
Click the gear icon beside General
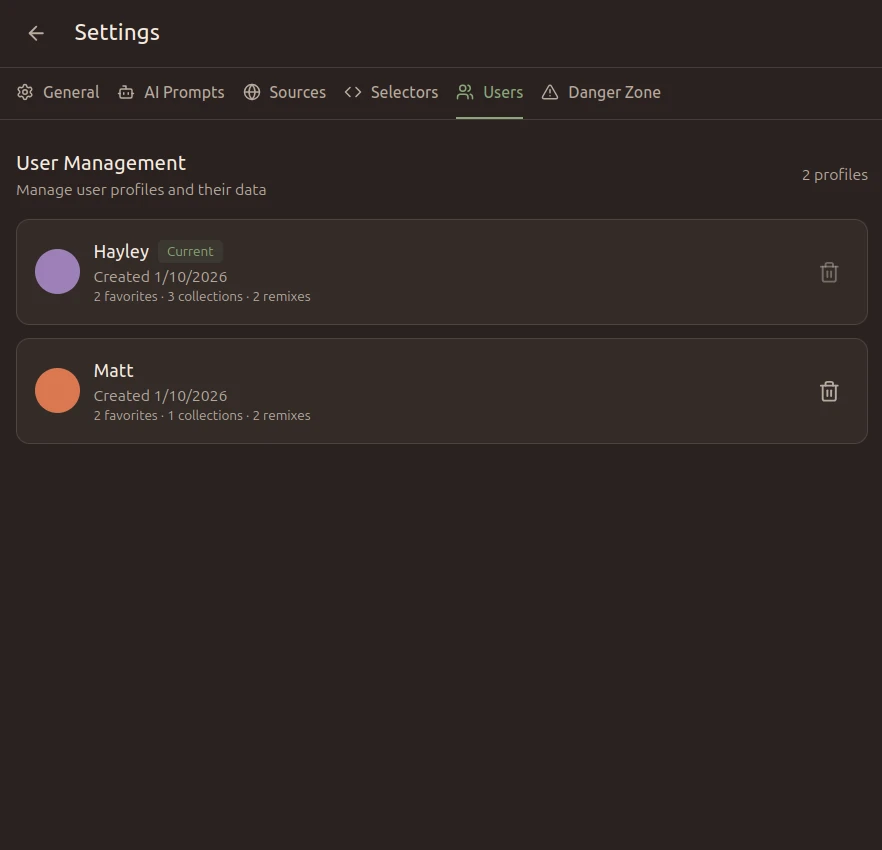click(x=25, y=92)
